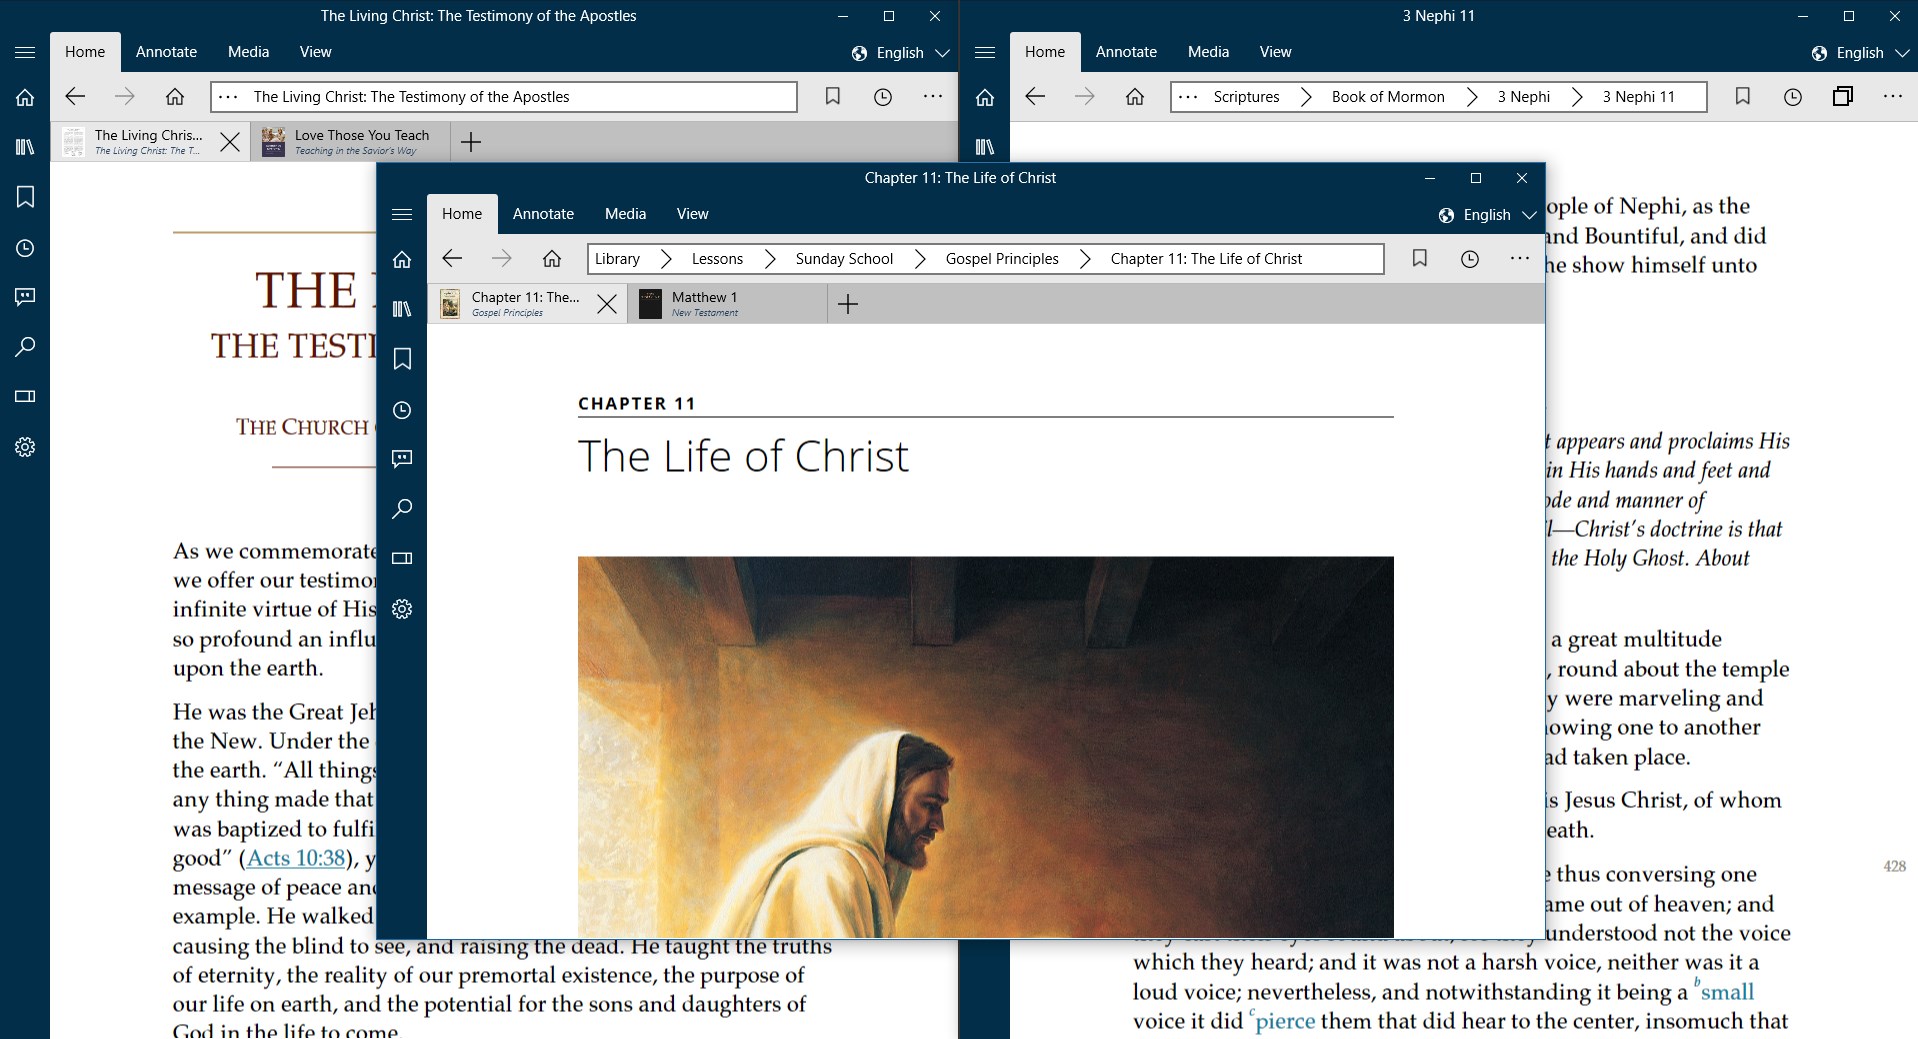Expand English language dropdown in 3 Nephi 11 window
Viewport: 1918px width, 1039px height.
click(x=1860, y=53)
